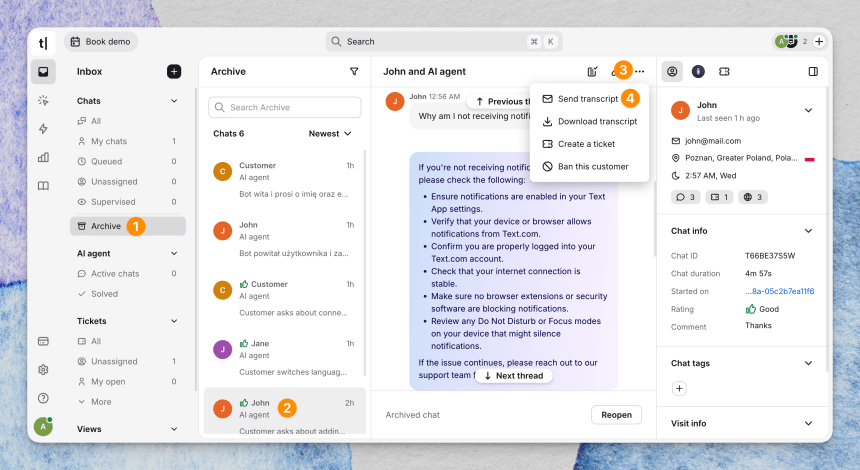The width and height of the screenshot is (860, 470).
Task: Select Unassigned chats in sidebar
Action: click(128, 182)
